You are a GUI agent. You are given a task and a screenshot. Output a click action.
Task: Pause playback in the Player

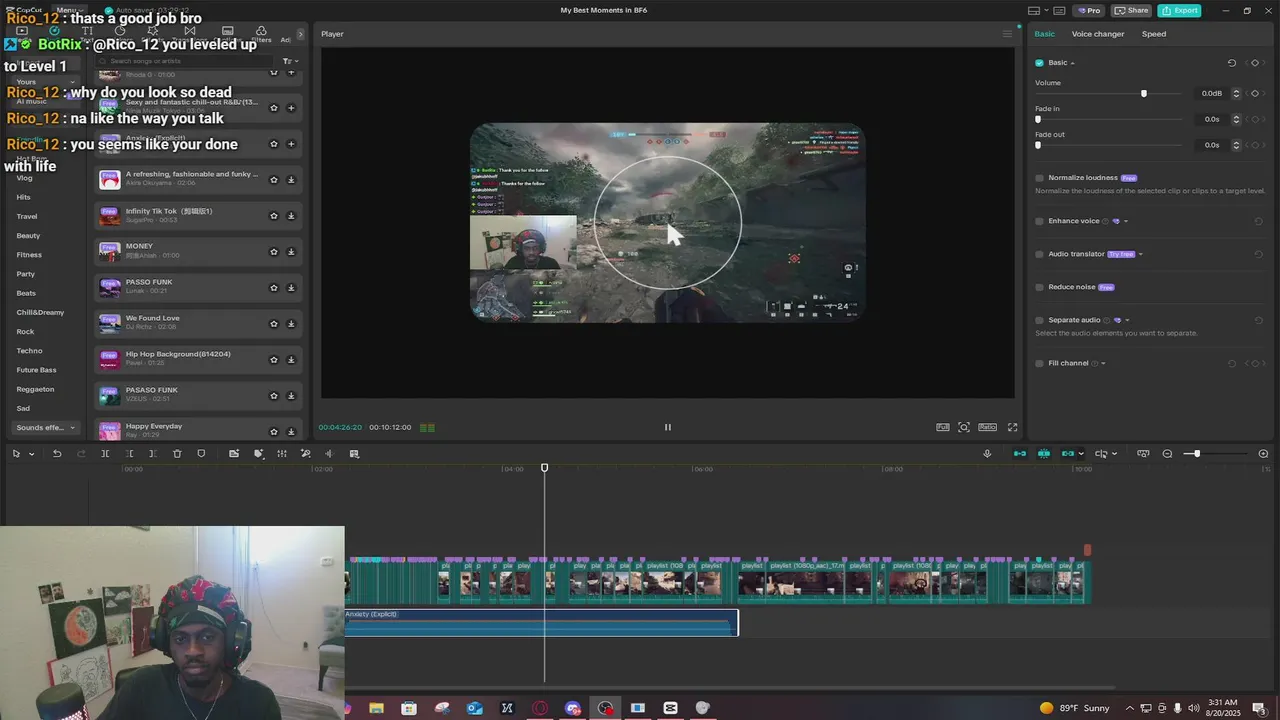click(668, 427)
